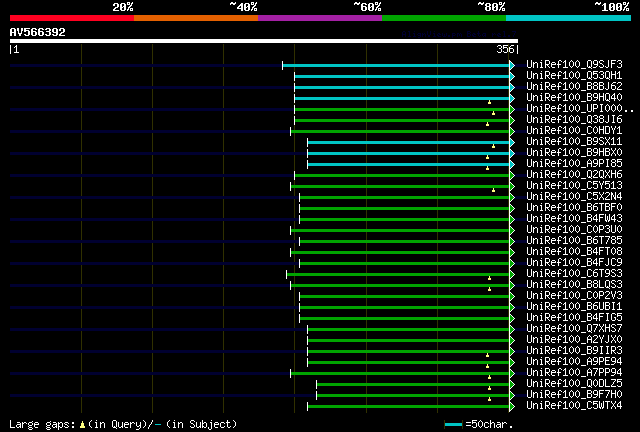Viewport: 640px width, 432px height.
Task: Click UniRef100_C5X2N4 text
Action: [574, 197]
